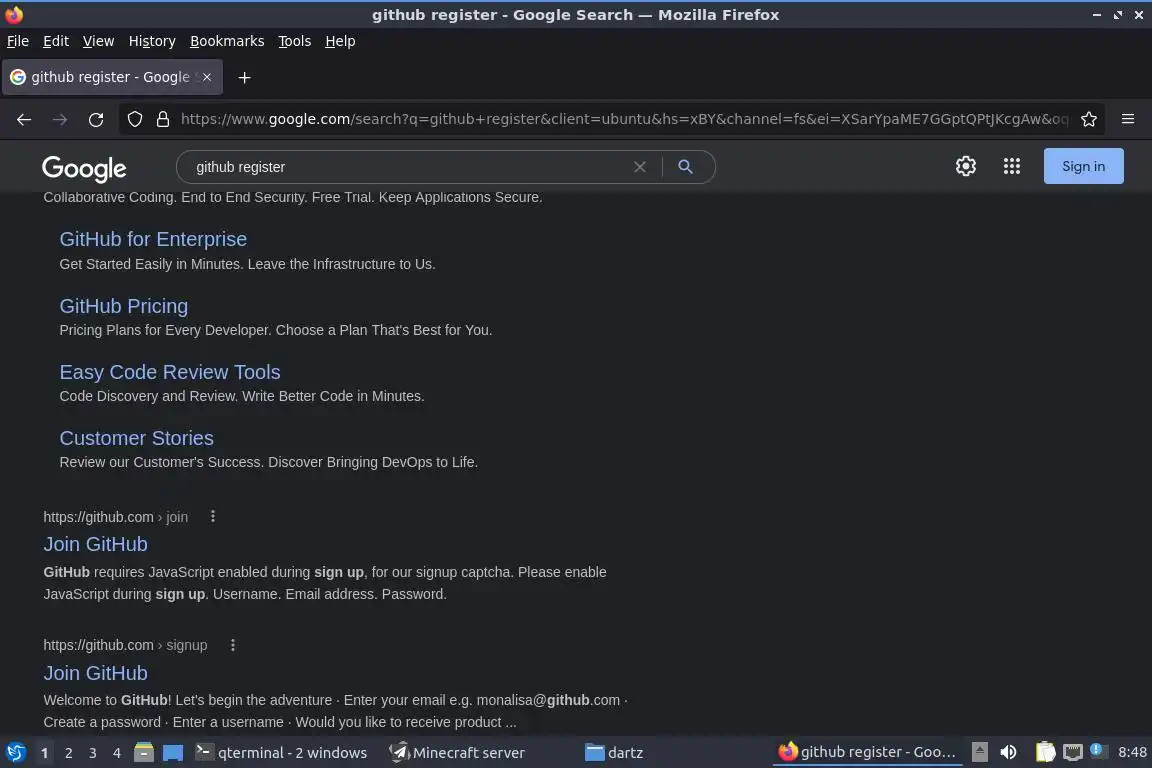
Task: Select the github register - Google tab
Action: [112, 77]
